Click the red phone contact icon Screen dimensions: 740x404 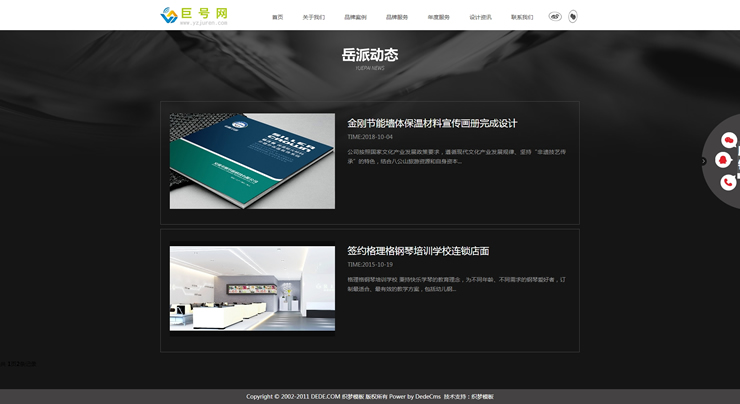pyautogui.click(x=727, y=182)
